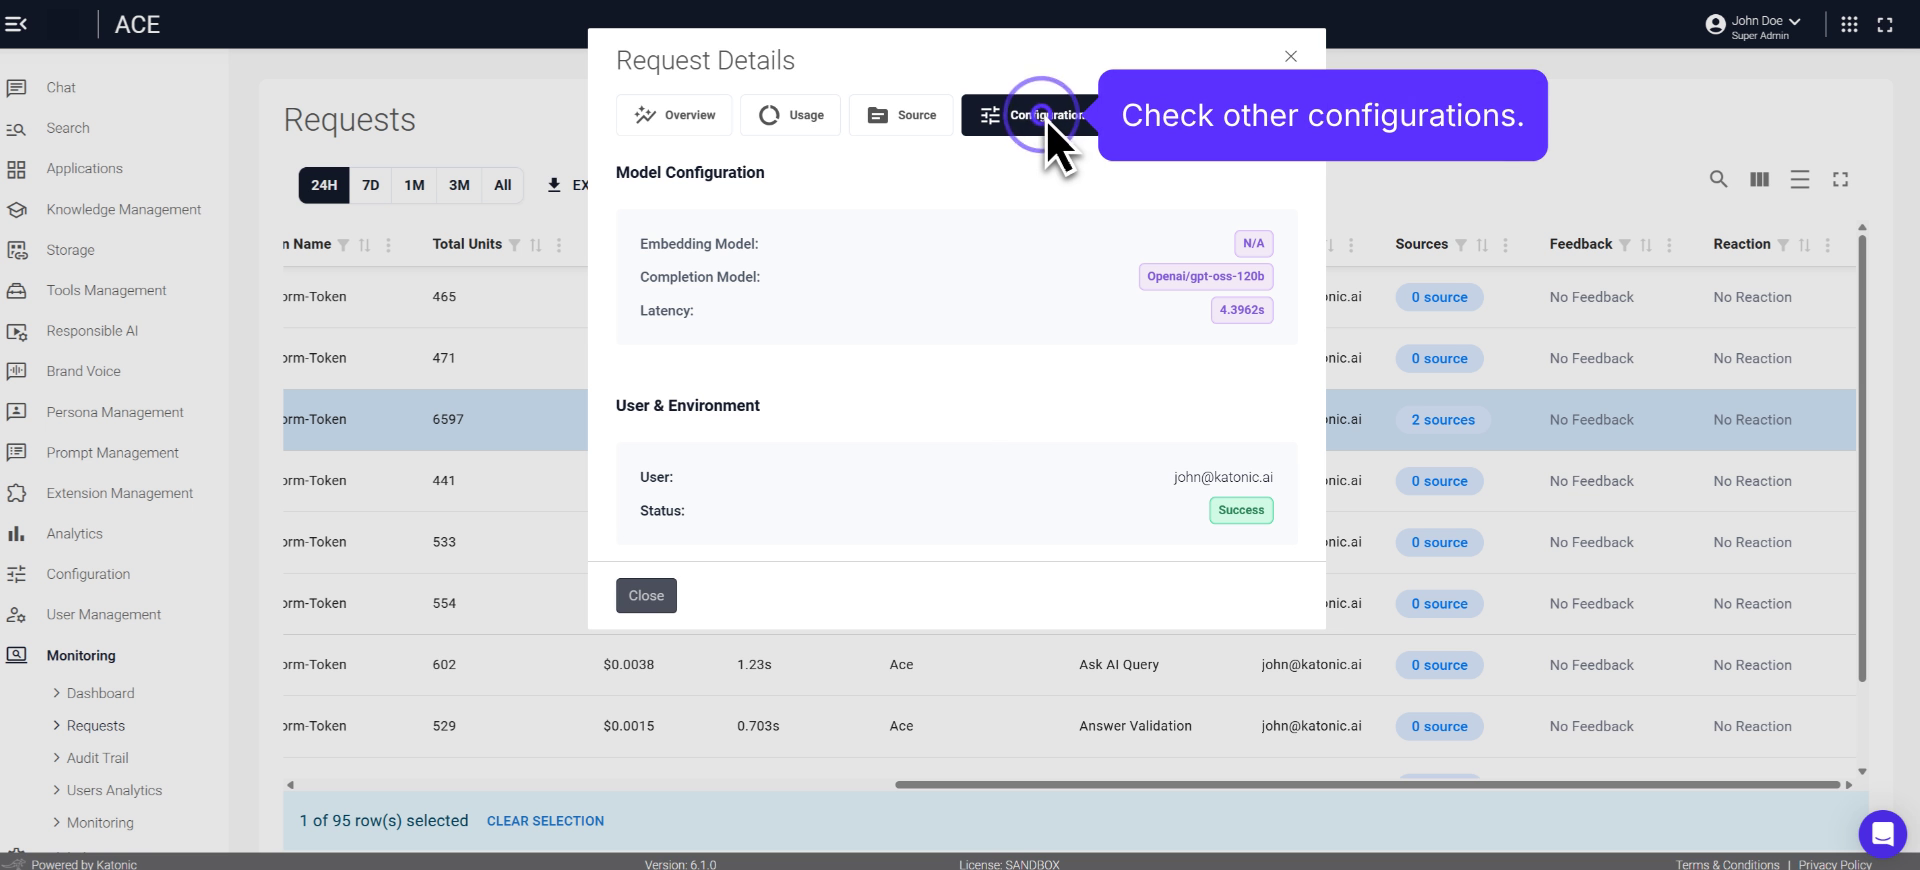Click the Openai/gpt-oss-120b model badge
This screenshot has height=870, width=1920.
1205,277
